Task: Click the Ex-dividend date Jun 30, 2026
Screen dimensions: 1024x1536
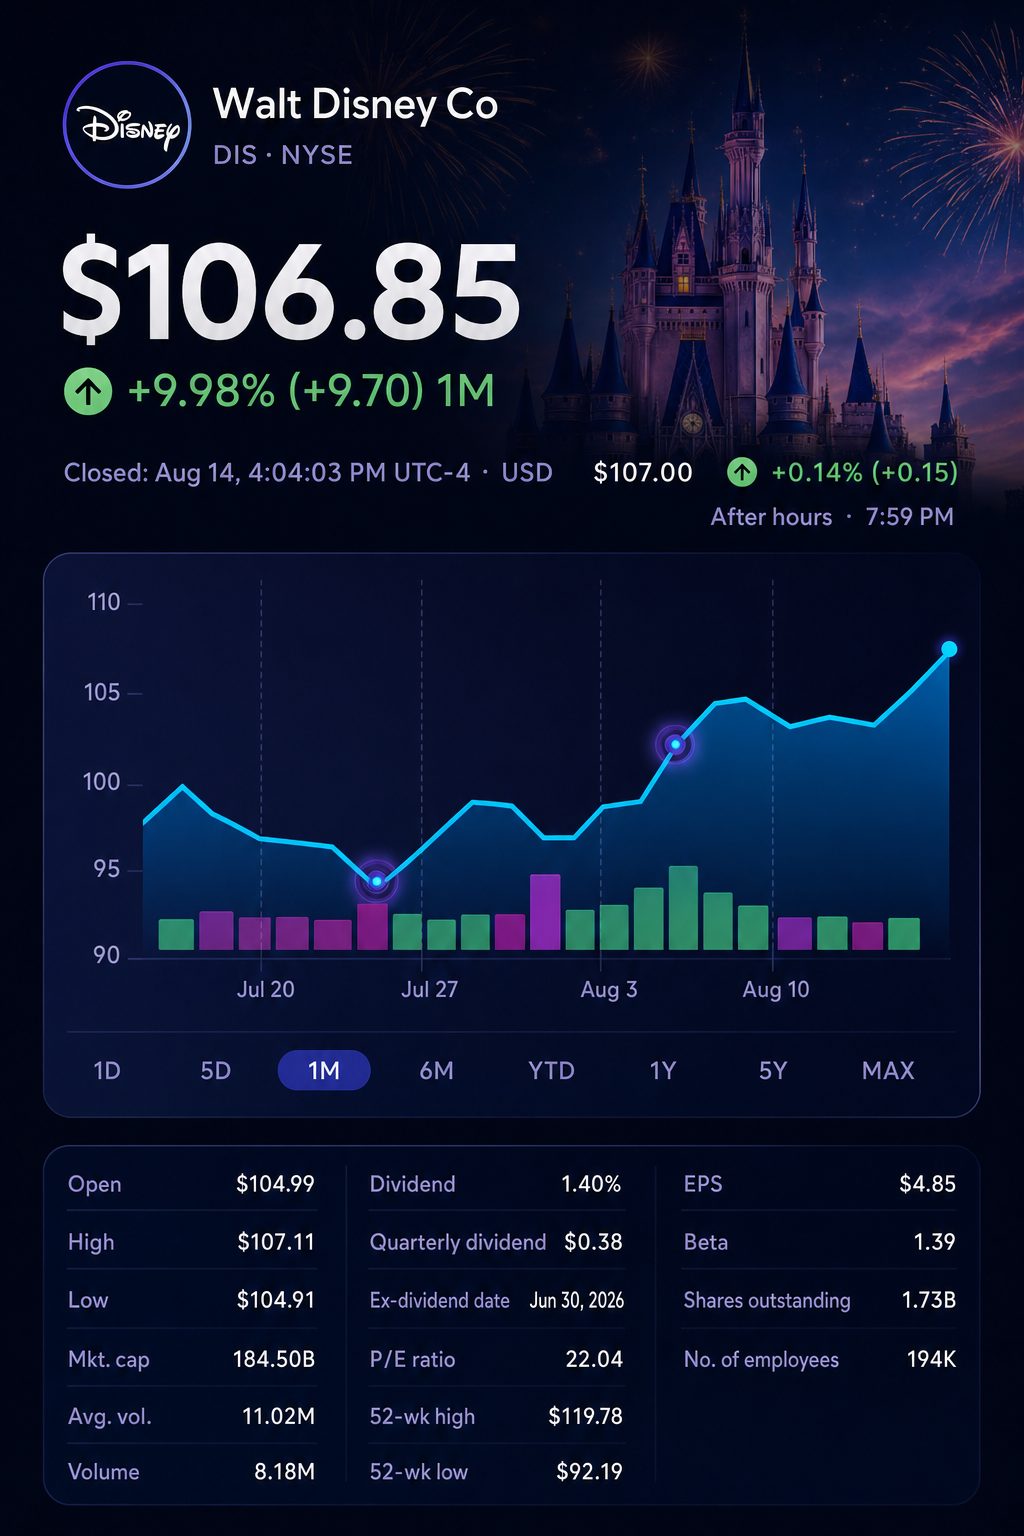Action: tap(577, 1300)
